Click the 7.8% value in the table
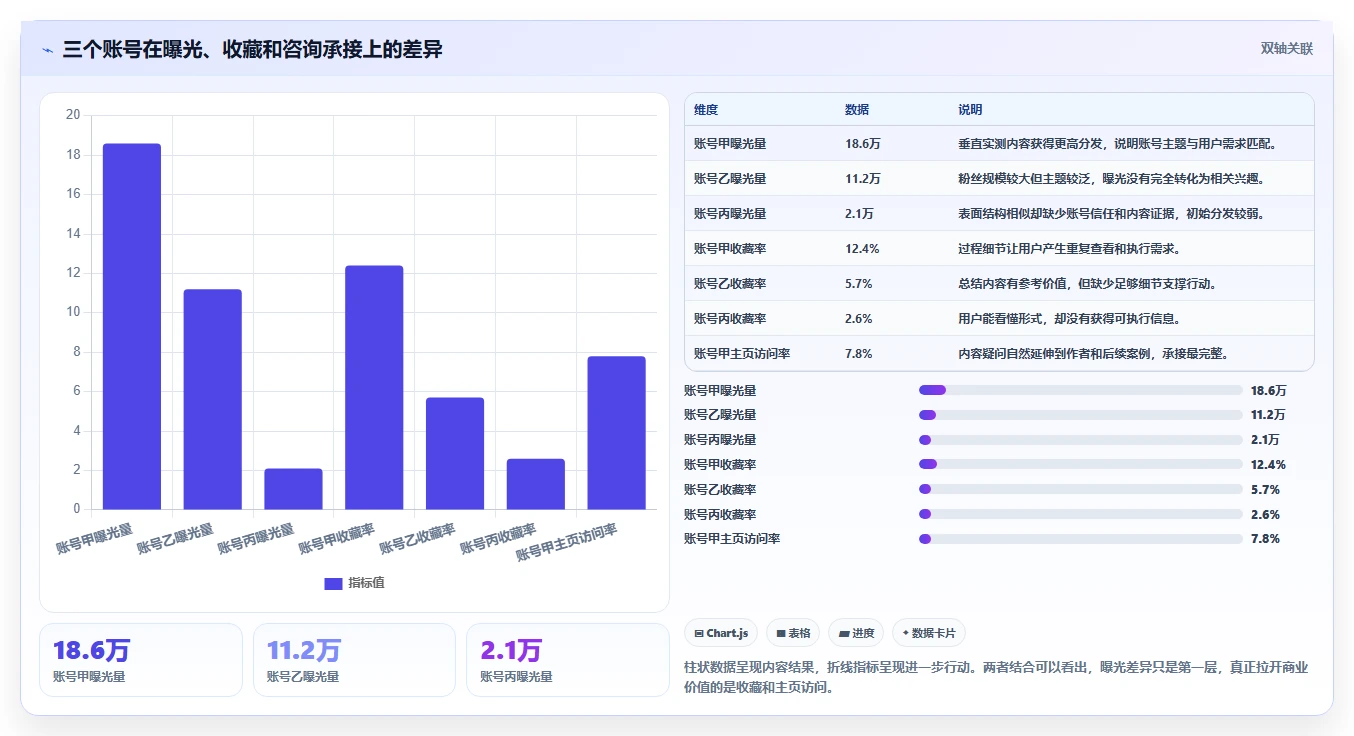Viewport: 1354px width, 736px height. [x=859, y=354]
